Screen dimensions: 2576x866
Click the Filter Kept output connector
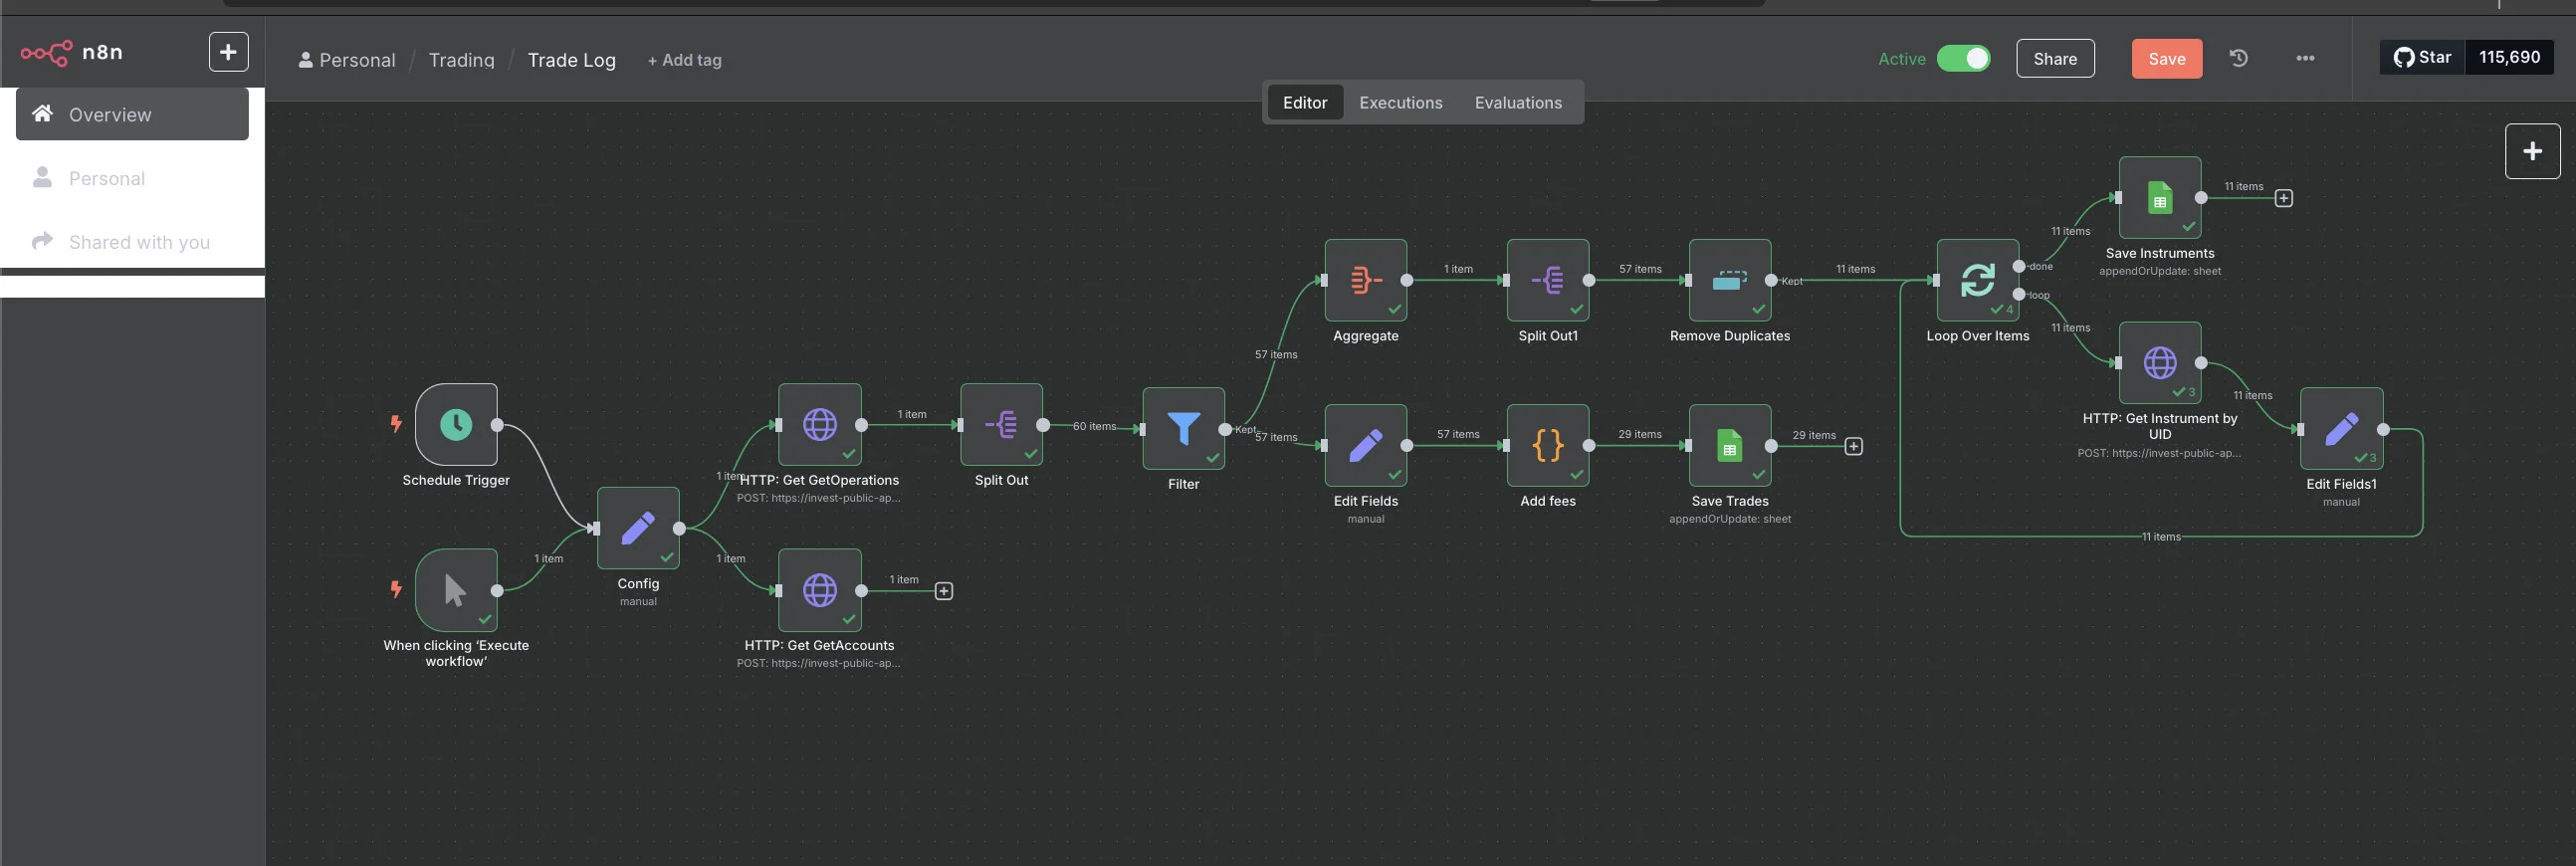pos(1225,429)
